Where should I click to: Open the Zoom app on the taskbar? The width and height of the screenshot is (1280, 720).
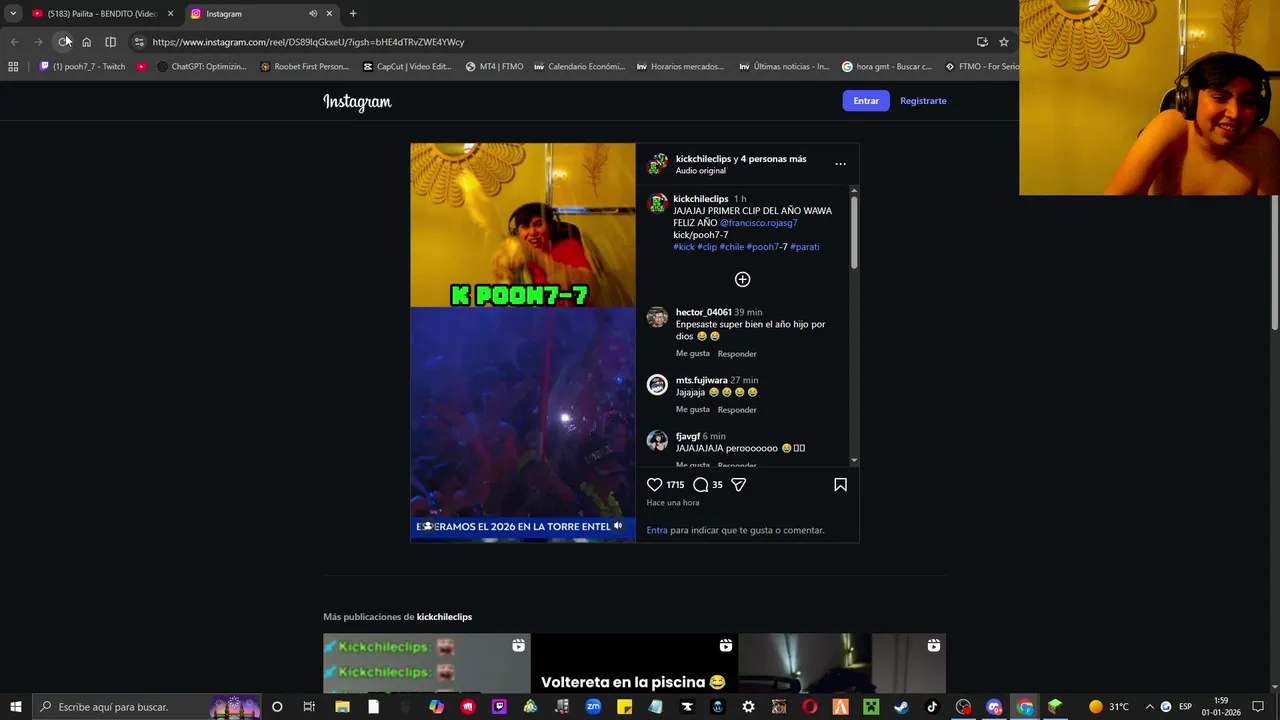593,707
